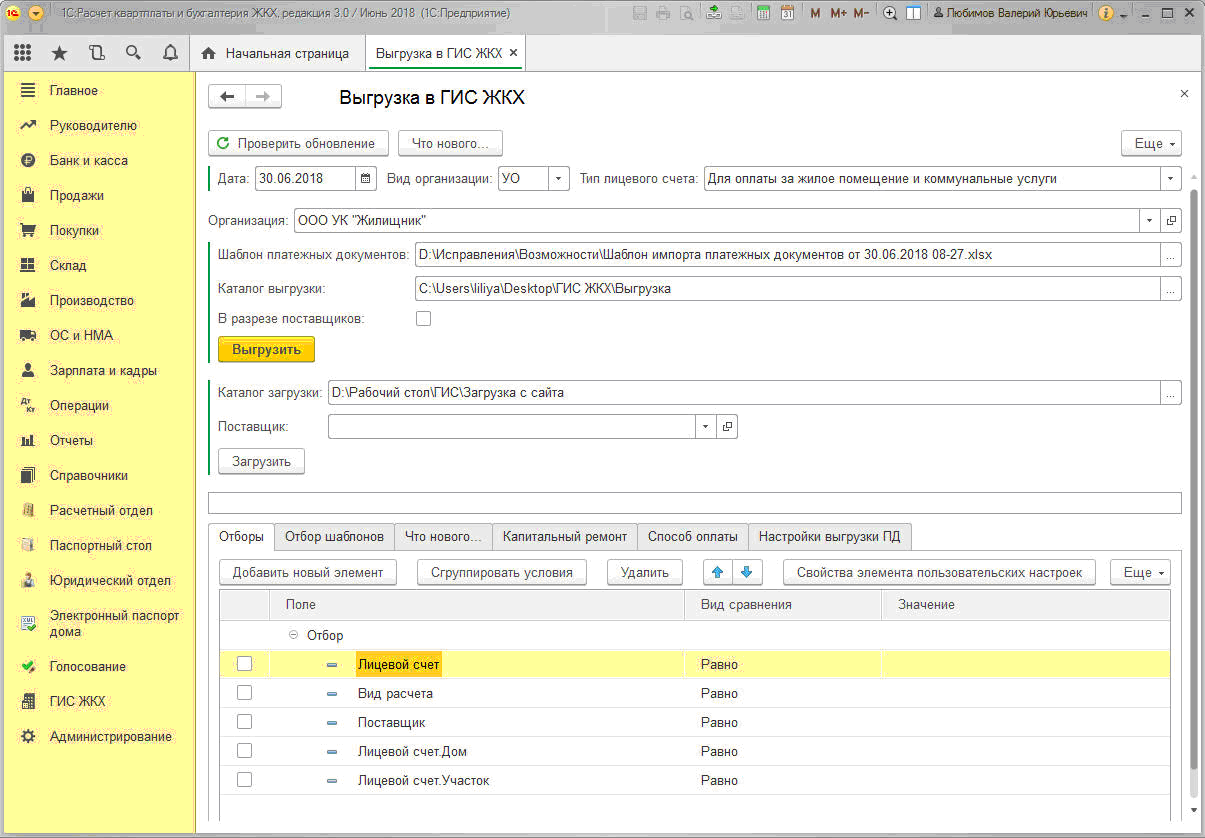This screenshot has width=1205, height=838.
Task: Tick the «В разрезе поставщиков» checkbox
Action: tap(423, 319)
